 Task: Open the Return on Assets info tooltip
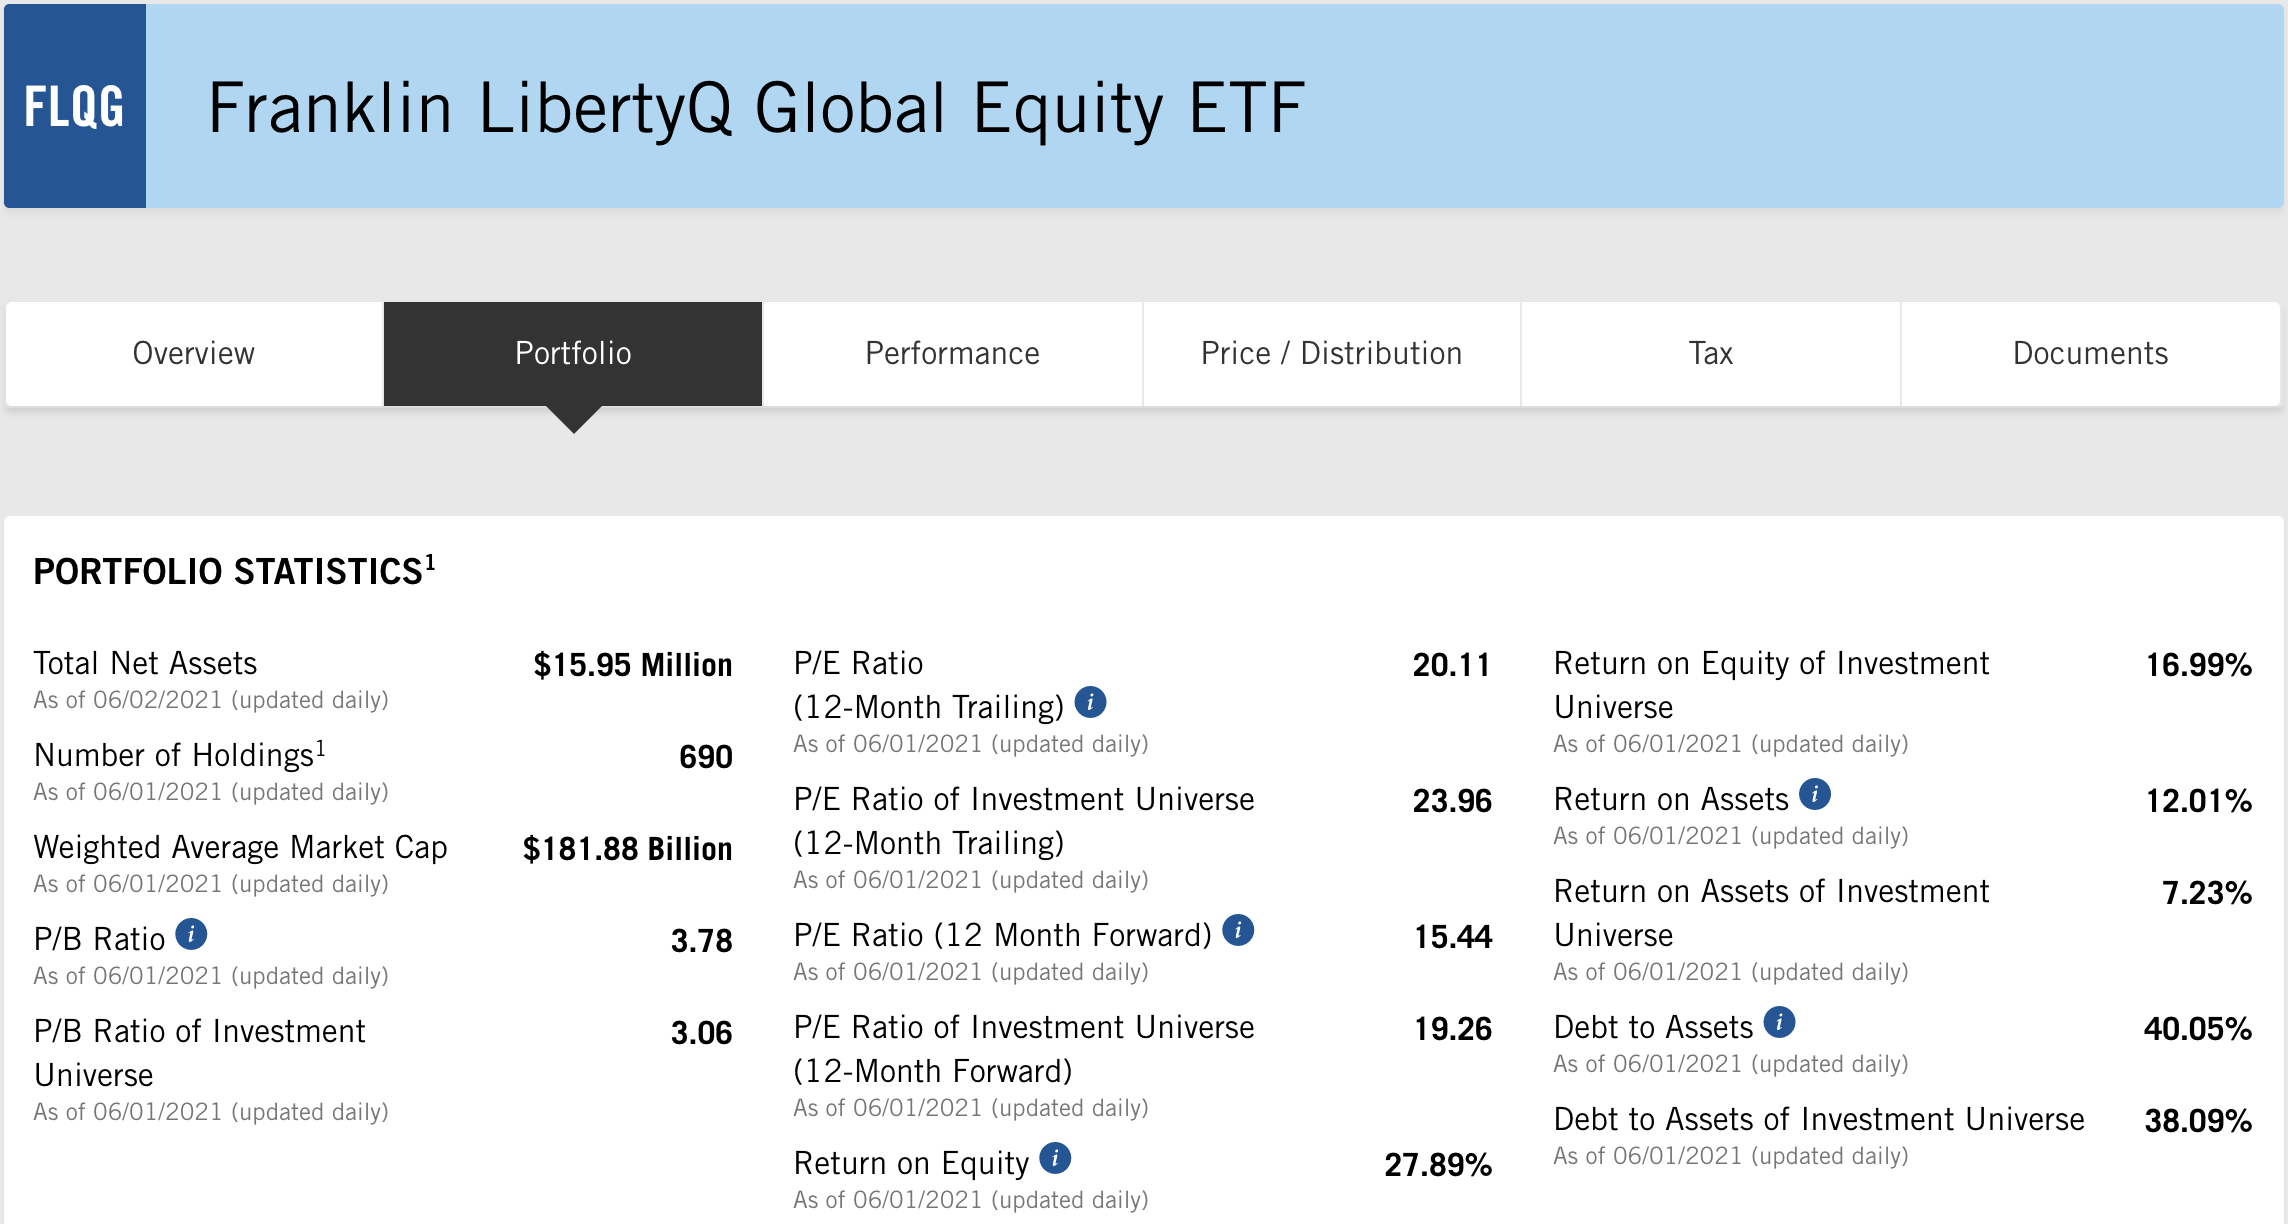[x=1817, y=796]
